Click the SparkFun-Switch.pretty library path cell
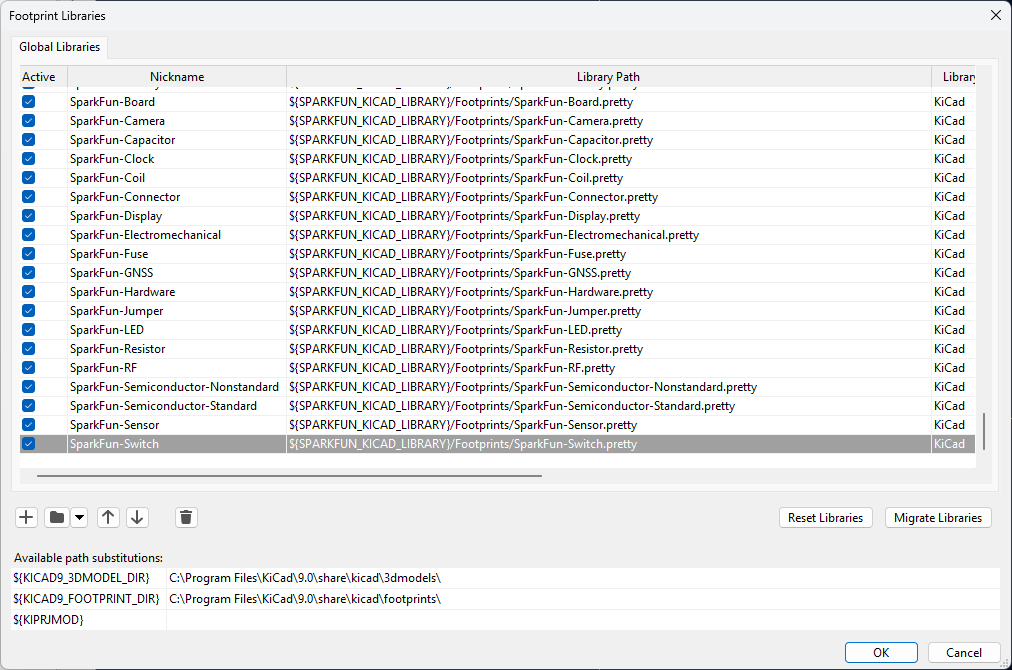Image resolution: width=1012 pixels, height=670 pixels. [x=609, y=444]
